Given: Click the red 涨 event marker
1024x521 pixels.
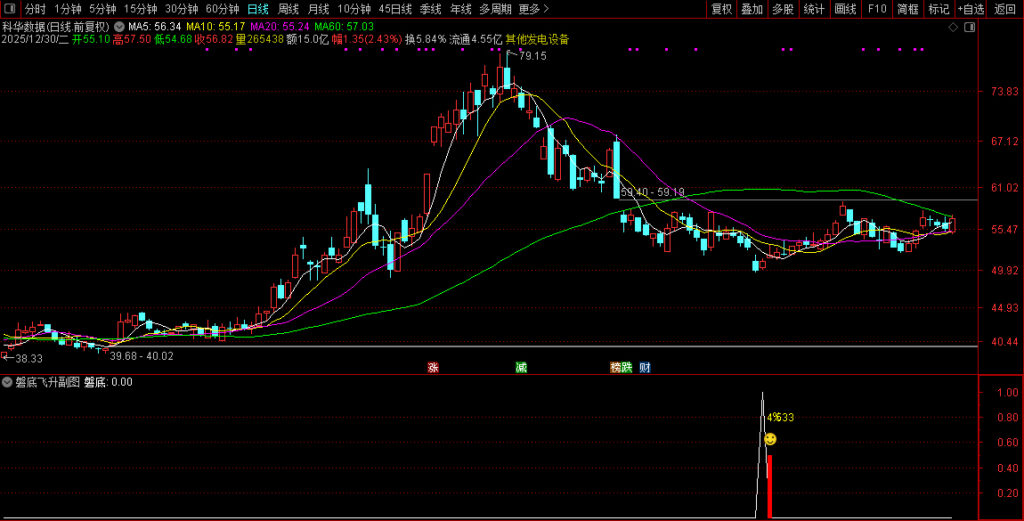Looking at the screenshot, I should coord(433,368).
